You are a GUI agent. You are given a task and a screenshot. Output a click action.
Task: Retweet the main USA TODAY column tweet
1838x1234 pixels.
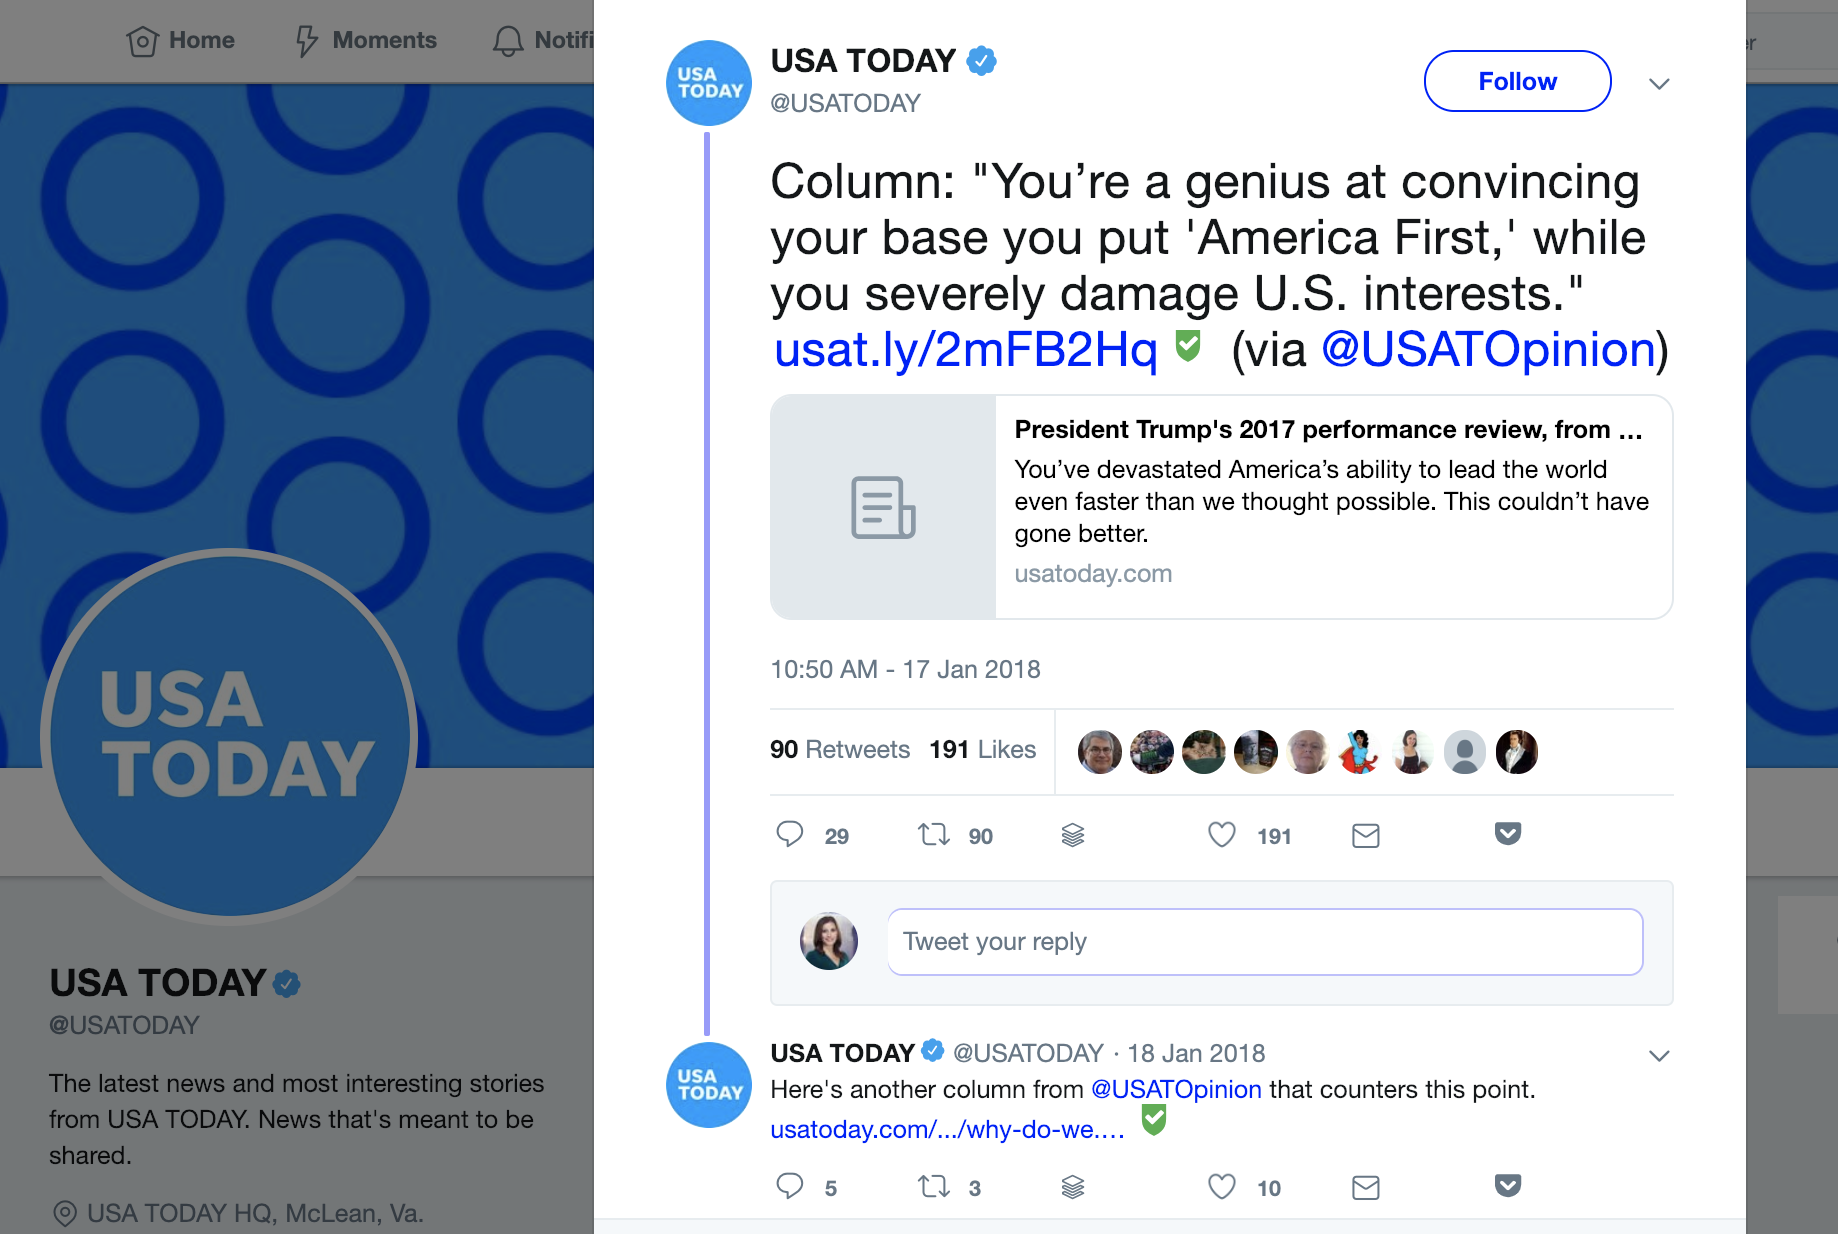point(934,834)
